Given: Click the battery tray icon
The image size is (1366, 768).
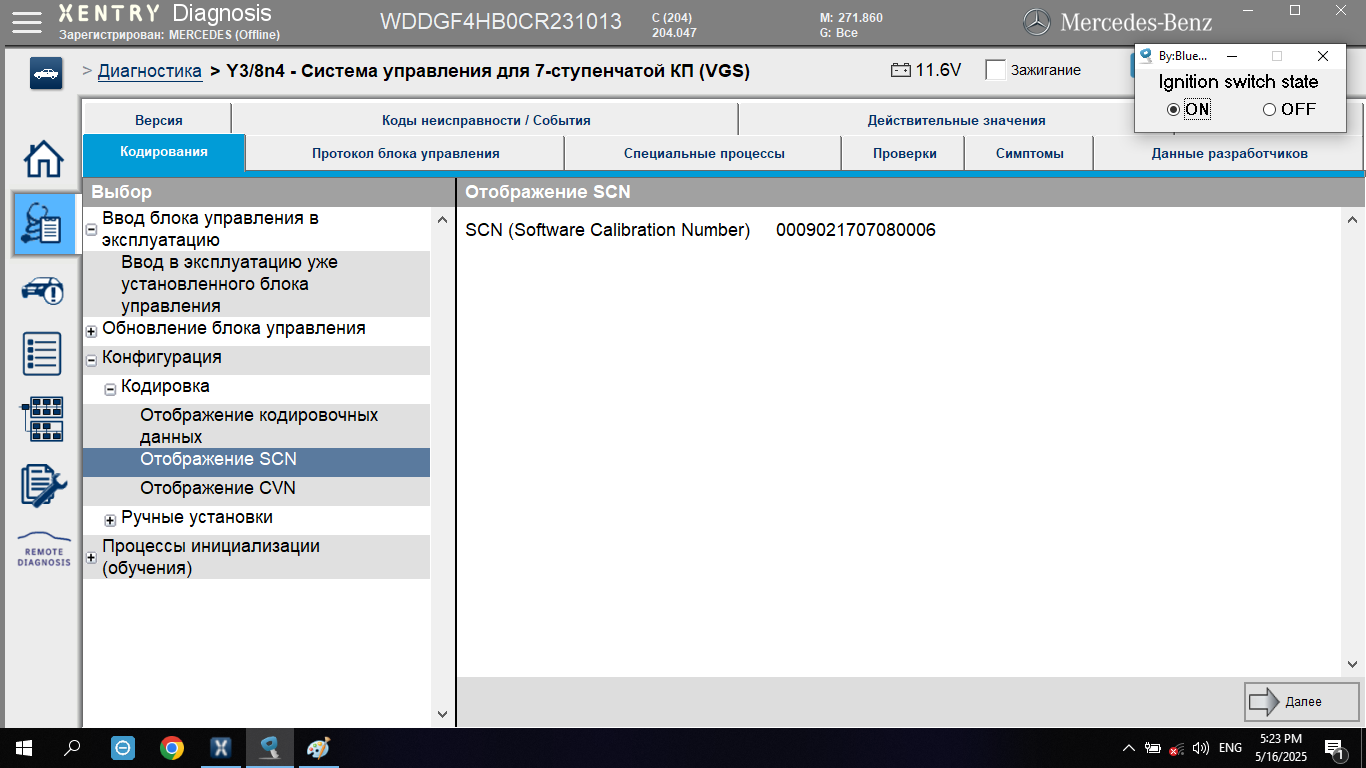Looking at the screenshot, I should pos(1153,748).
